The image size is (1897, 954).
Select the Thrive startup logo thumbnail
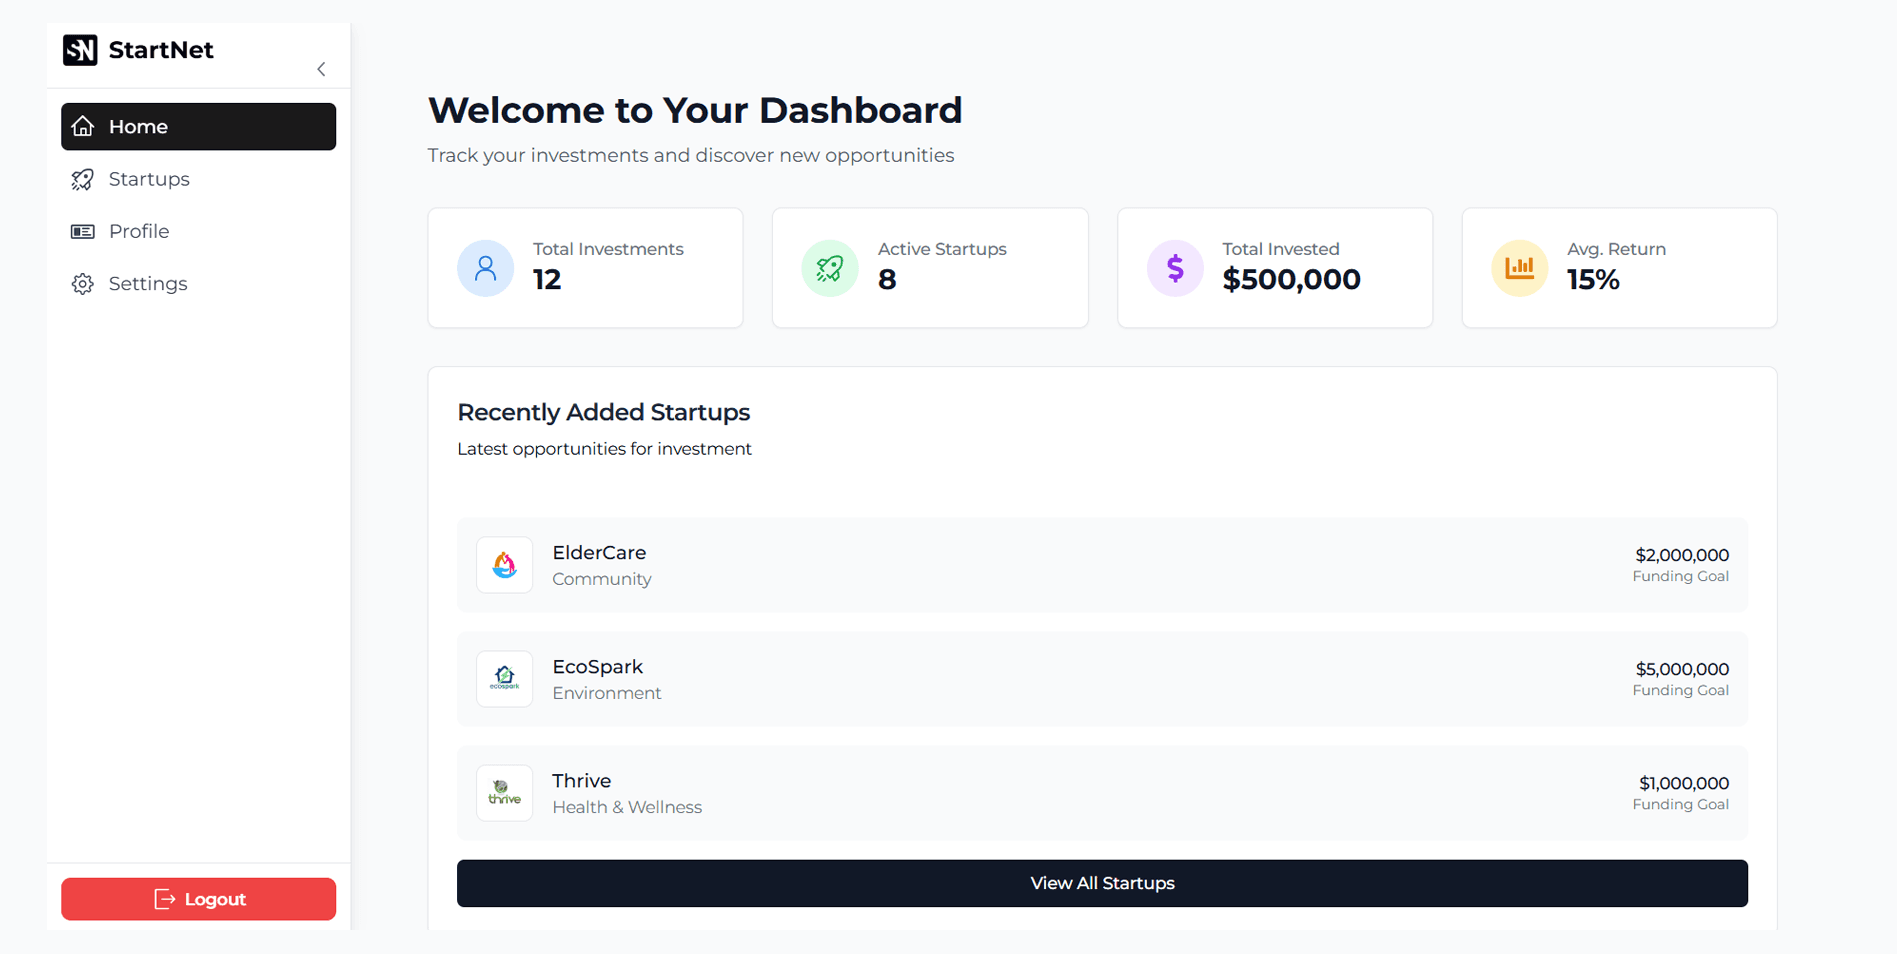[x=504, y=793]
